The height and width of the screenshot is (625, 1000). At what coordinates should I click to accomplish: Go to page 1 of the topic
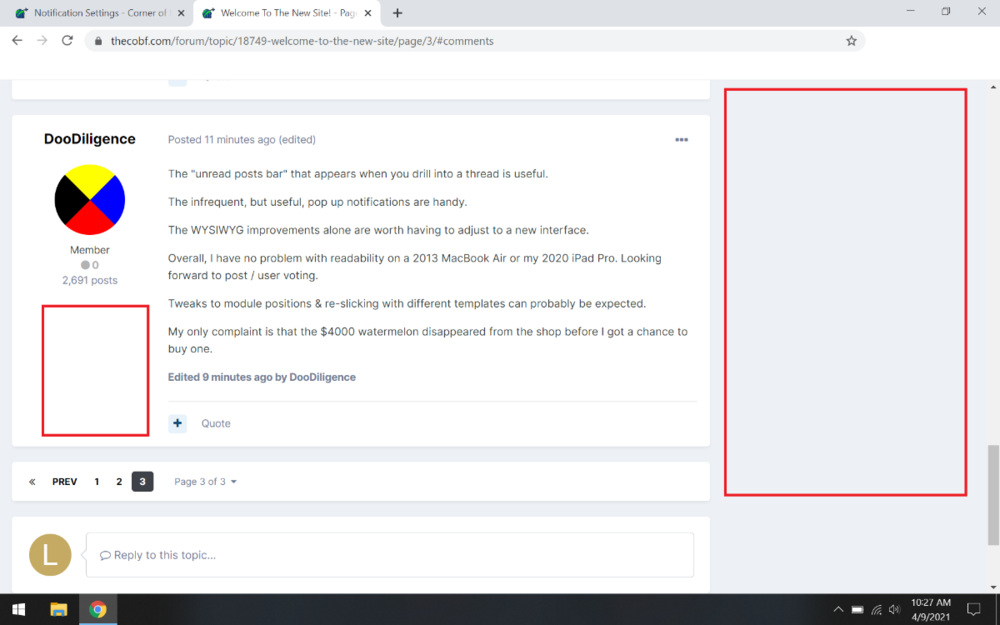96,482
